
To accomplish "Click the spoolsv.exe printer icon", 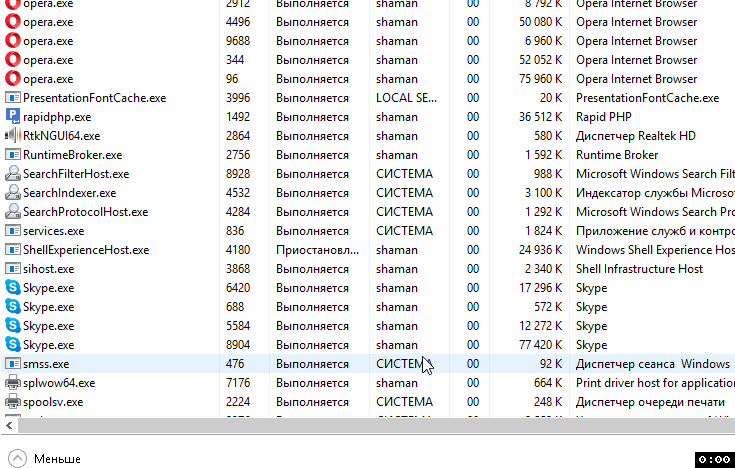I will (13, 402).
